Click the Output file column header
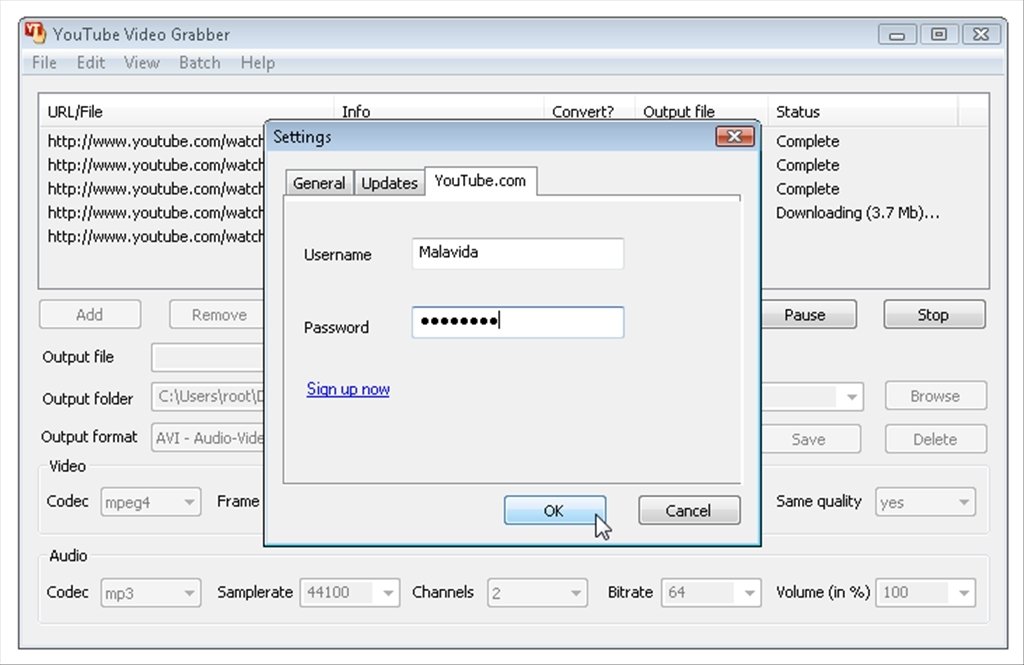 pos(701,112)
